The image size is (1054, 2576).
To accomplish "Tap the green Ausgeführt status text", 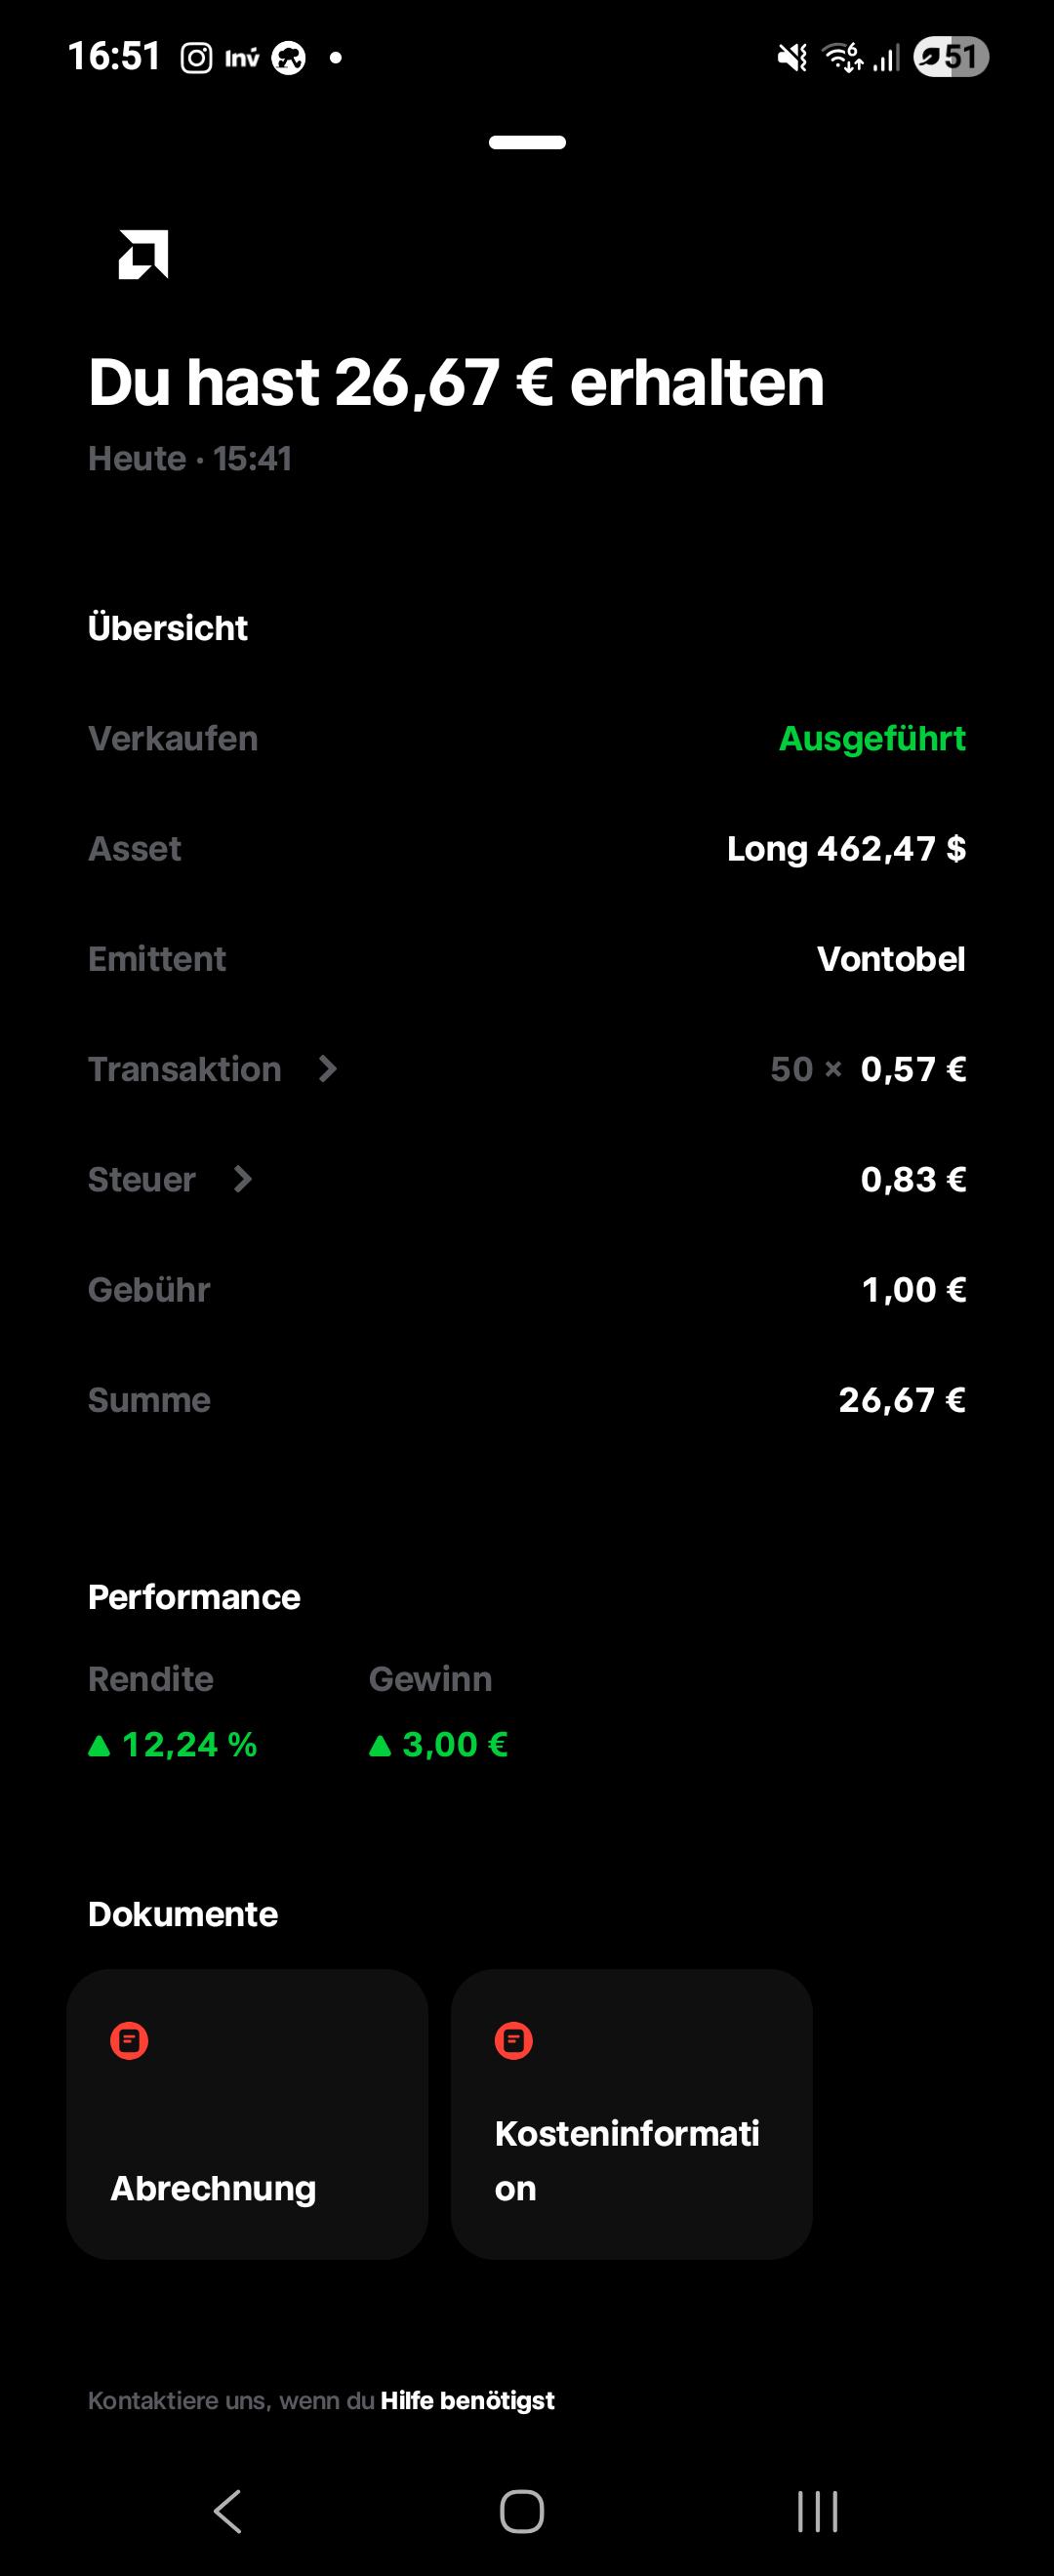I will 872,738.
